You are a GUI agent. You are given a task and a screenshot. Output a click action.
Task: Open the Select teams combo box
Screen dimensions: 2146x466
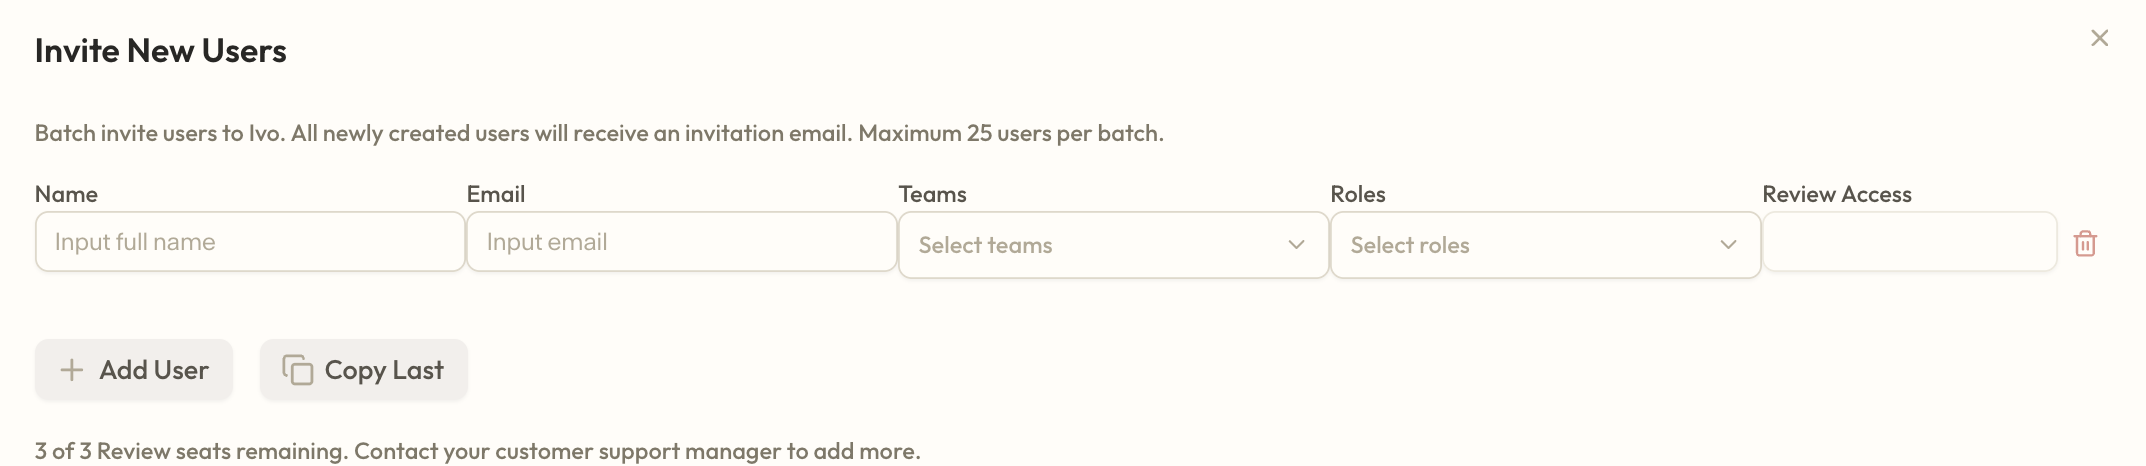point(1090,245)
